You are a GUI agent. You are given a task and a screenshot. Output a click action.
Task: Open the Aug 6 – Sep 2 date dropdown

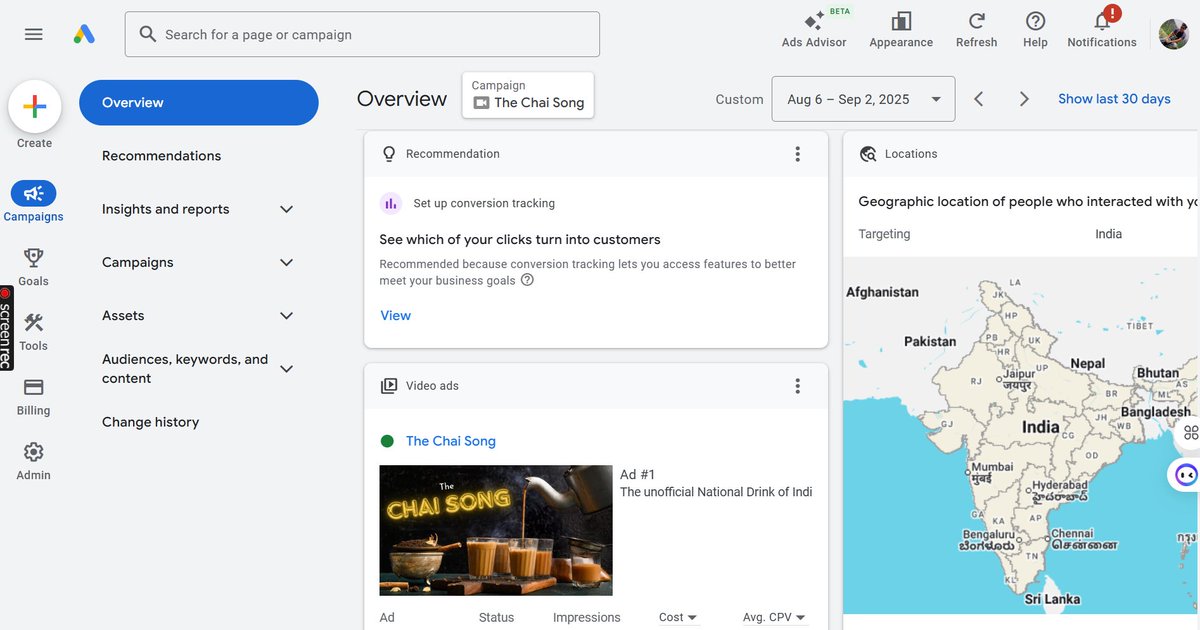point(863,99)
